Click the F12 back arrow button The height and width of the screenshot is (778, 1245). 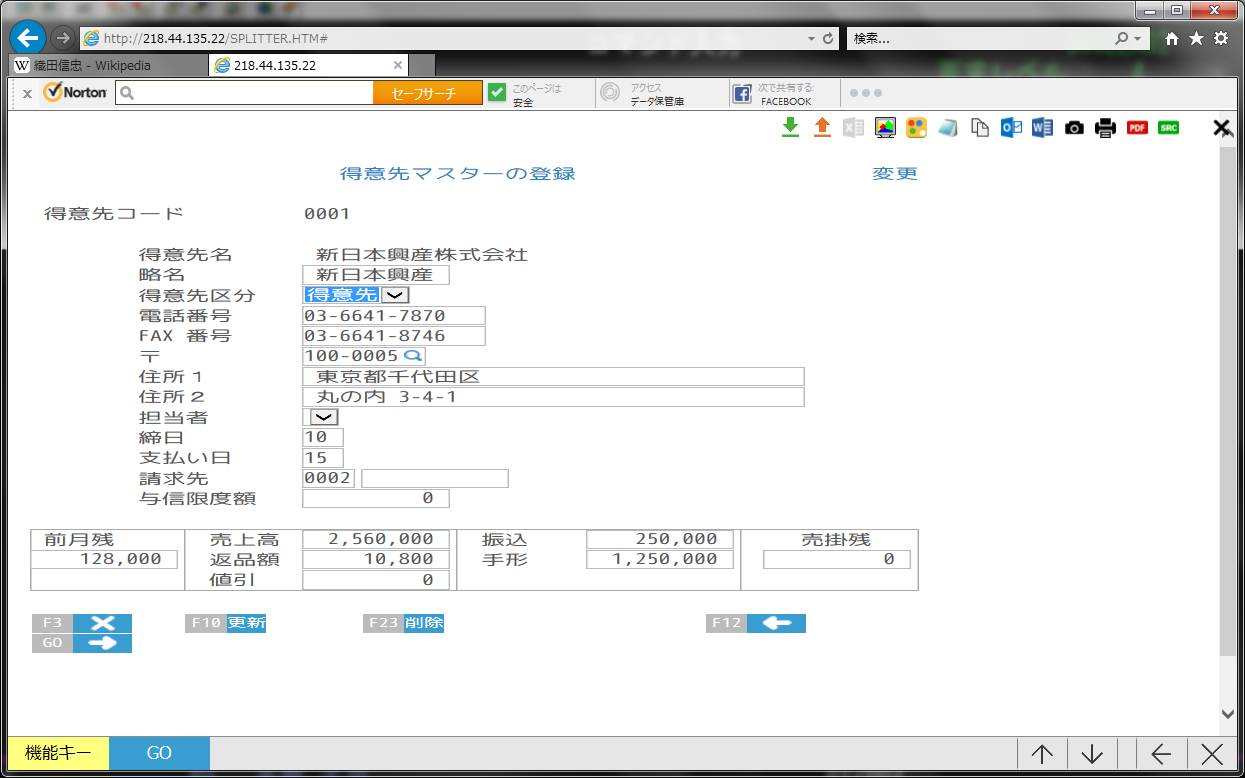point(776,623)
